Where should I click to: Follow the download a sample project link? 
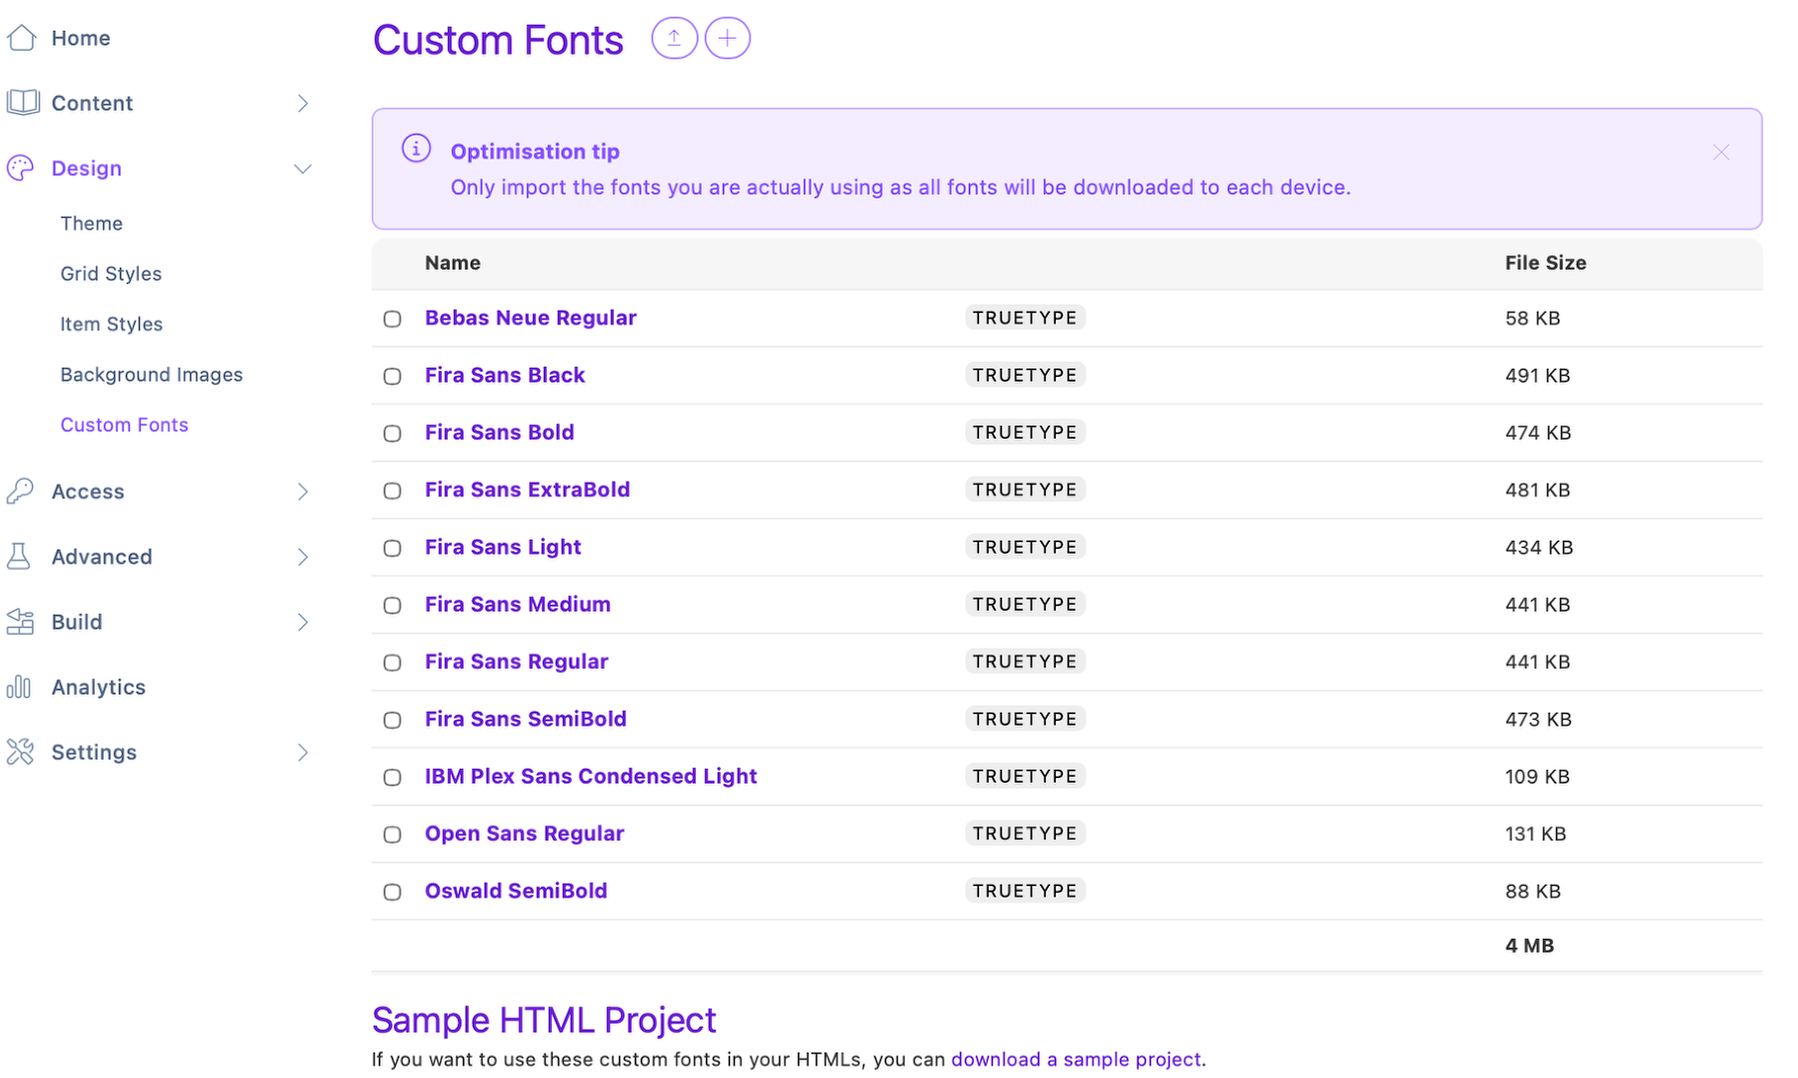click(1076, 1059)
